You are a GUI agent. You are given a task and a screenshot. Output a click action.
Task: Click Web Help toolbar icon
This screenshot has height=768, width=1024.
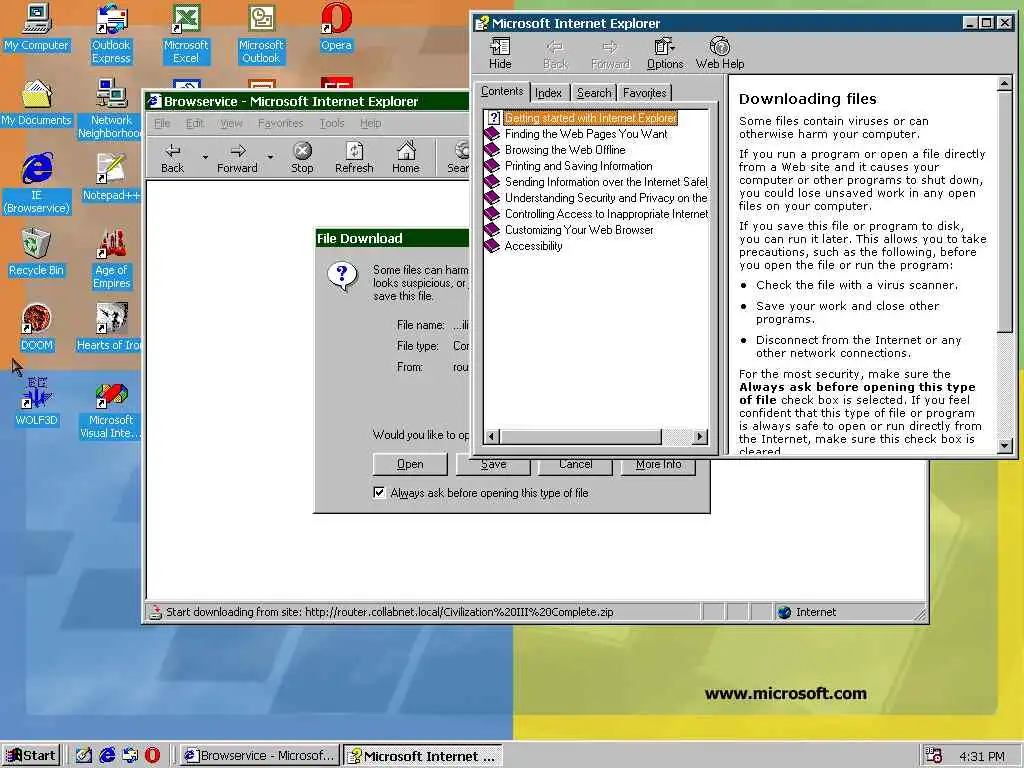(x=720, y=54)
